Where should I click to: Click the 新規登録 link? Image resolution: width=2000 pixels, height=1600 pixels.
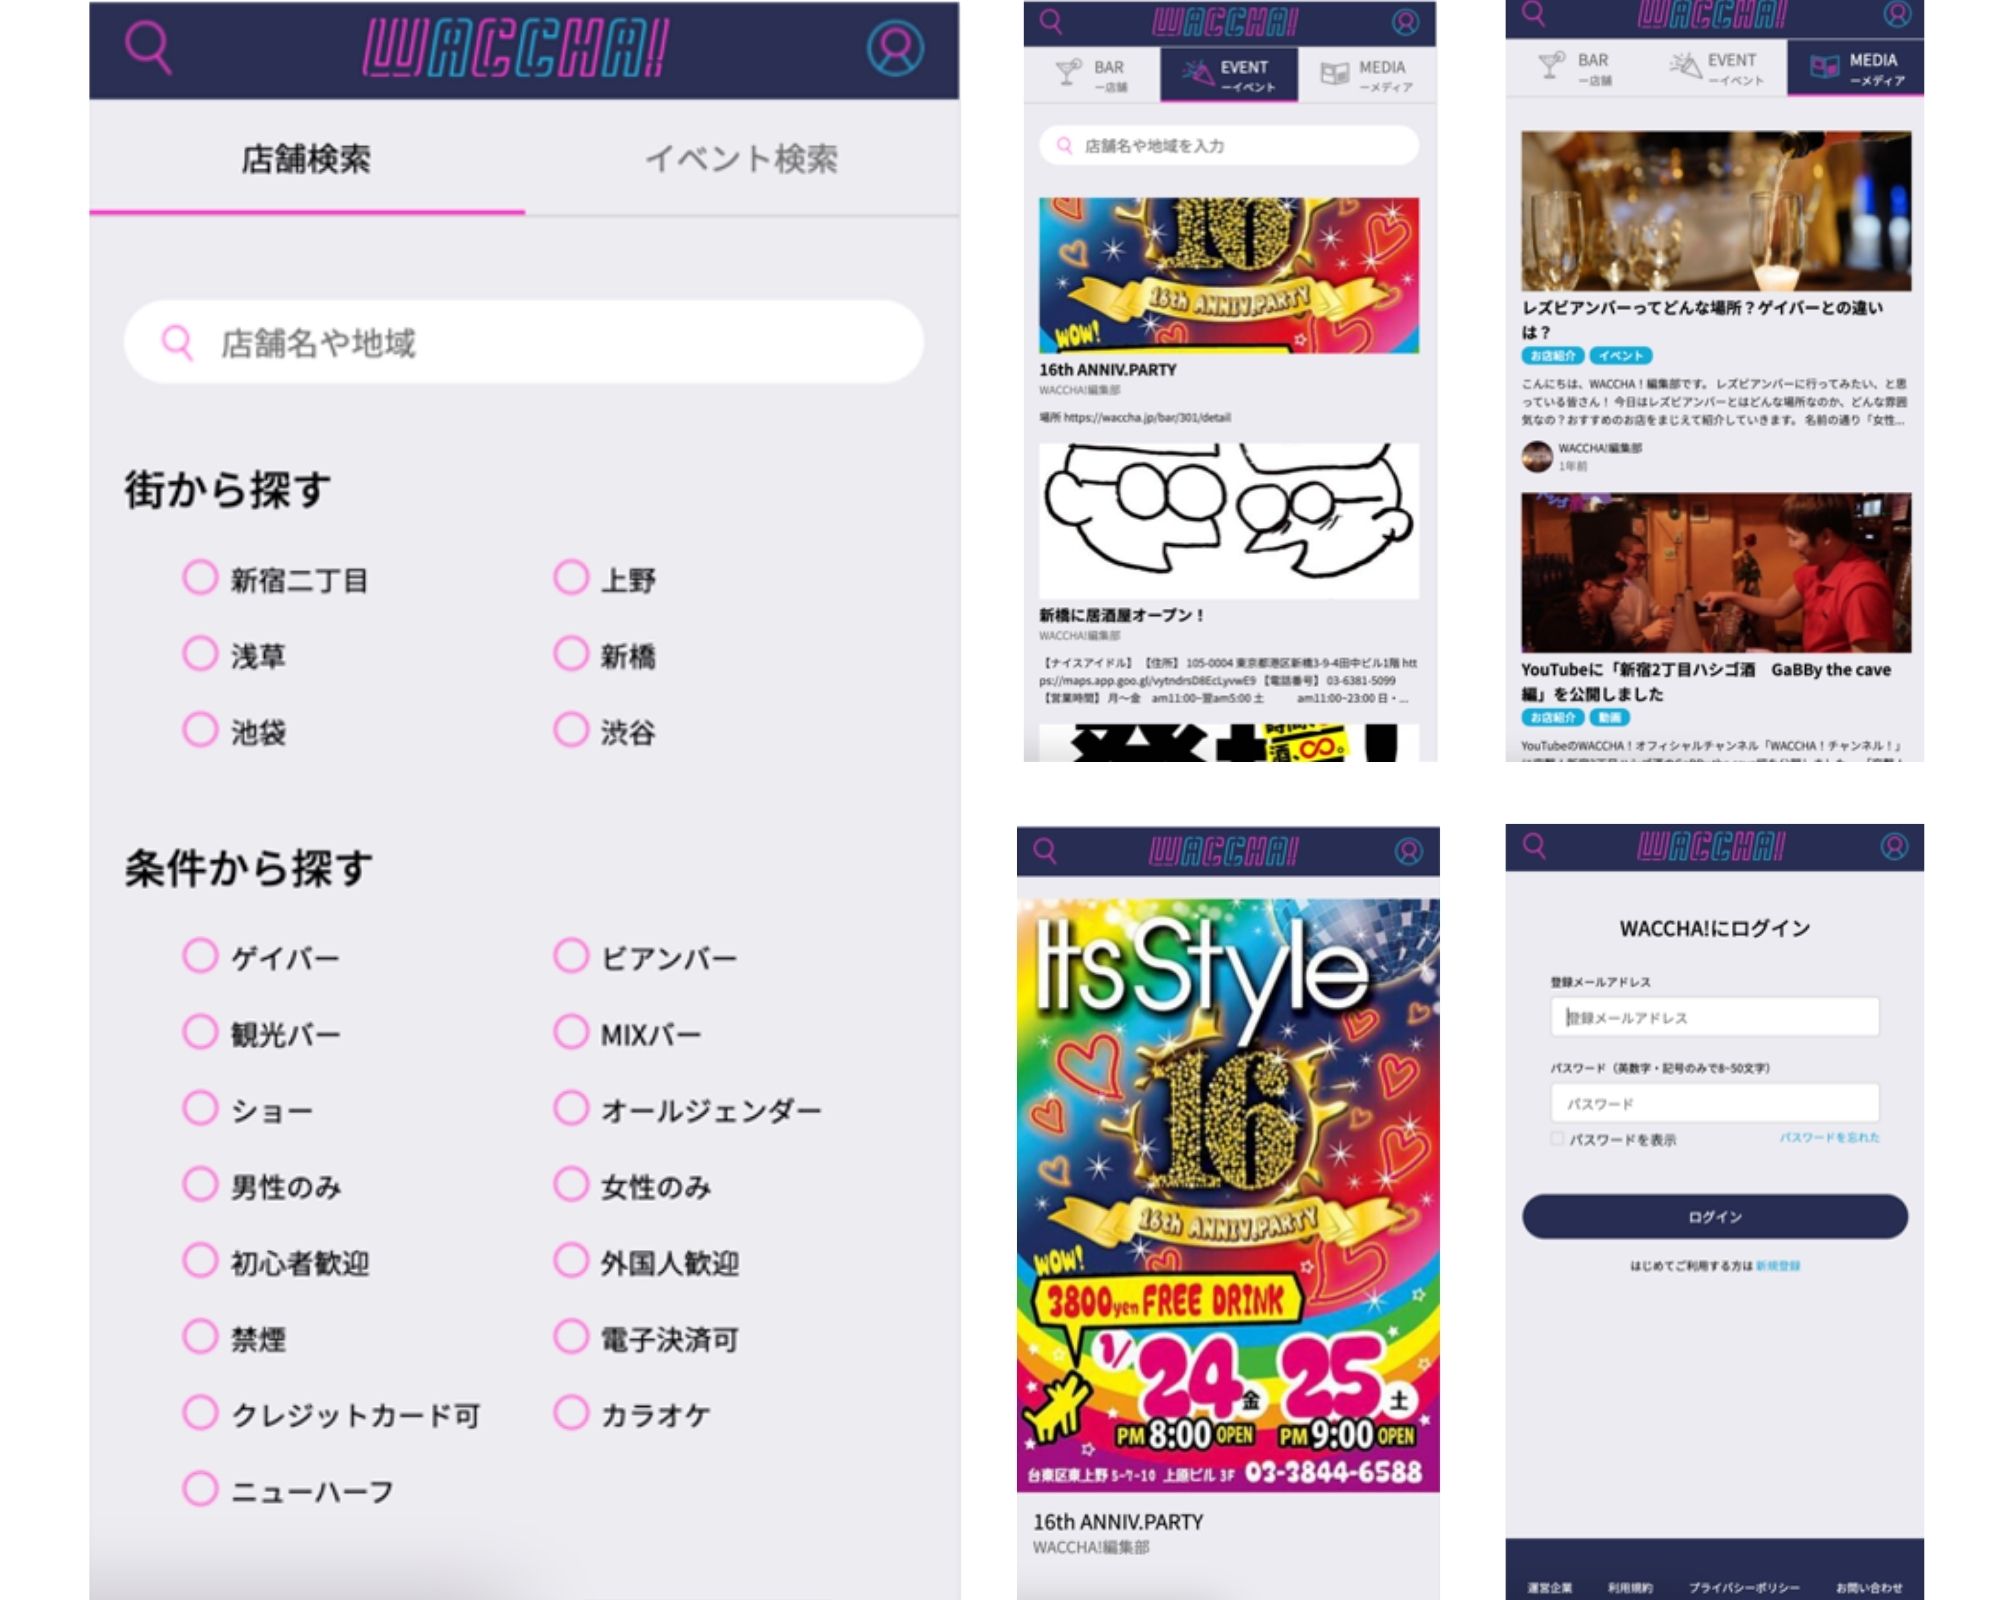tap(1777, 1266)
